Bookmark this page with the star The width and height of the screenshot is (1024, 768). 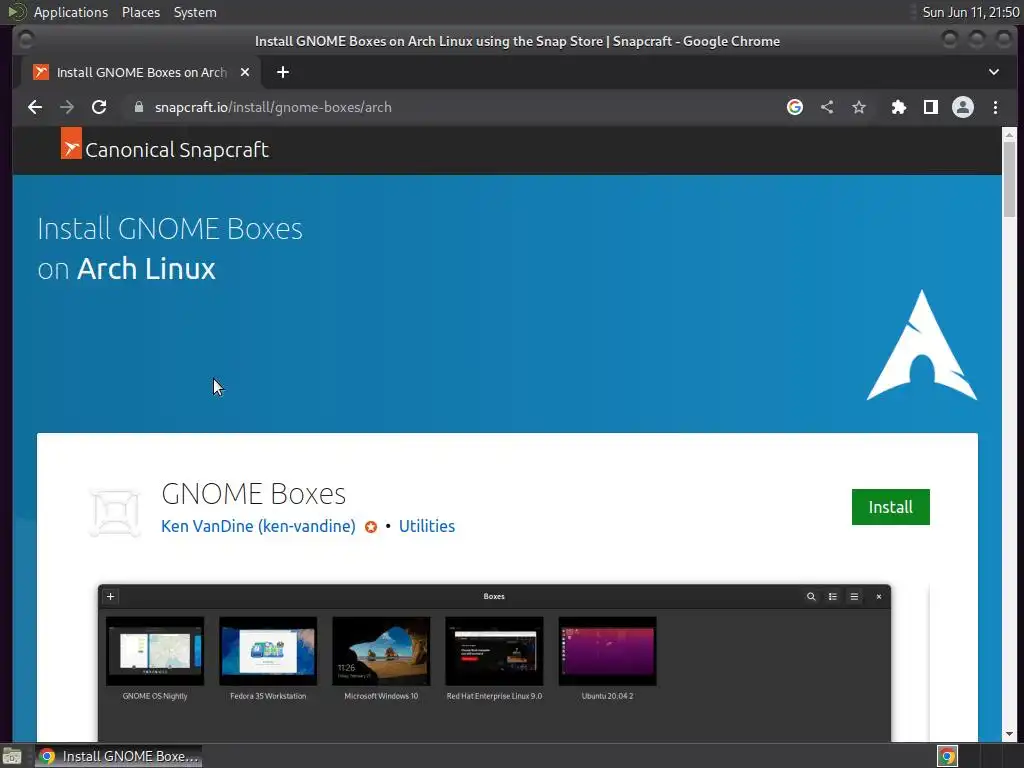[859, 107]
